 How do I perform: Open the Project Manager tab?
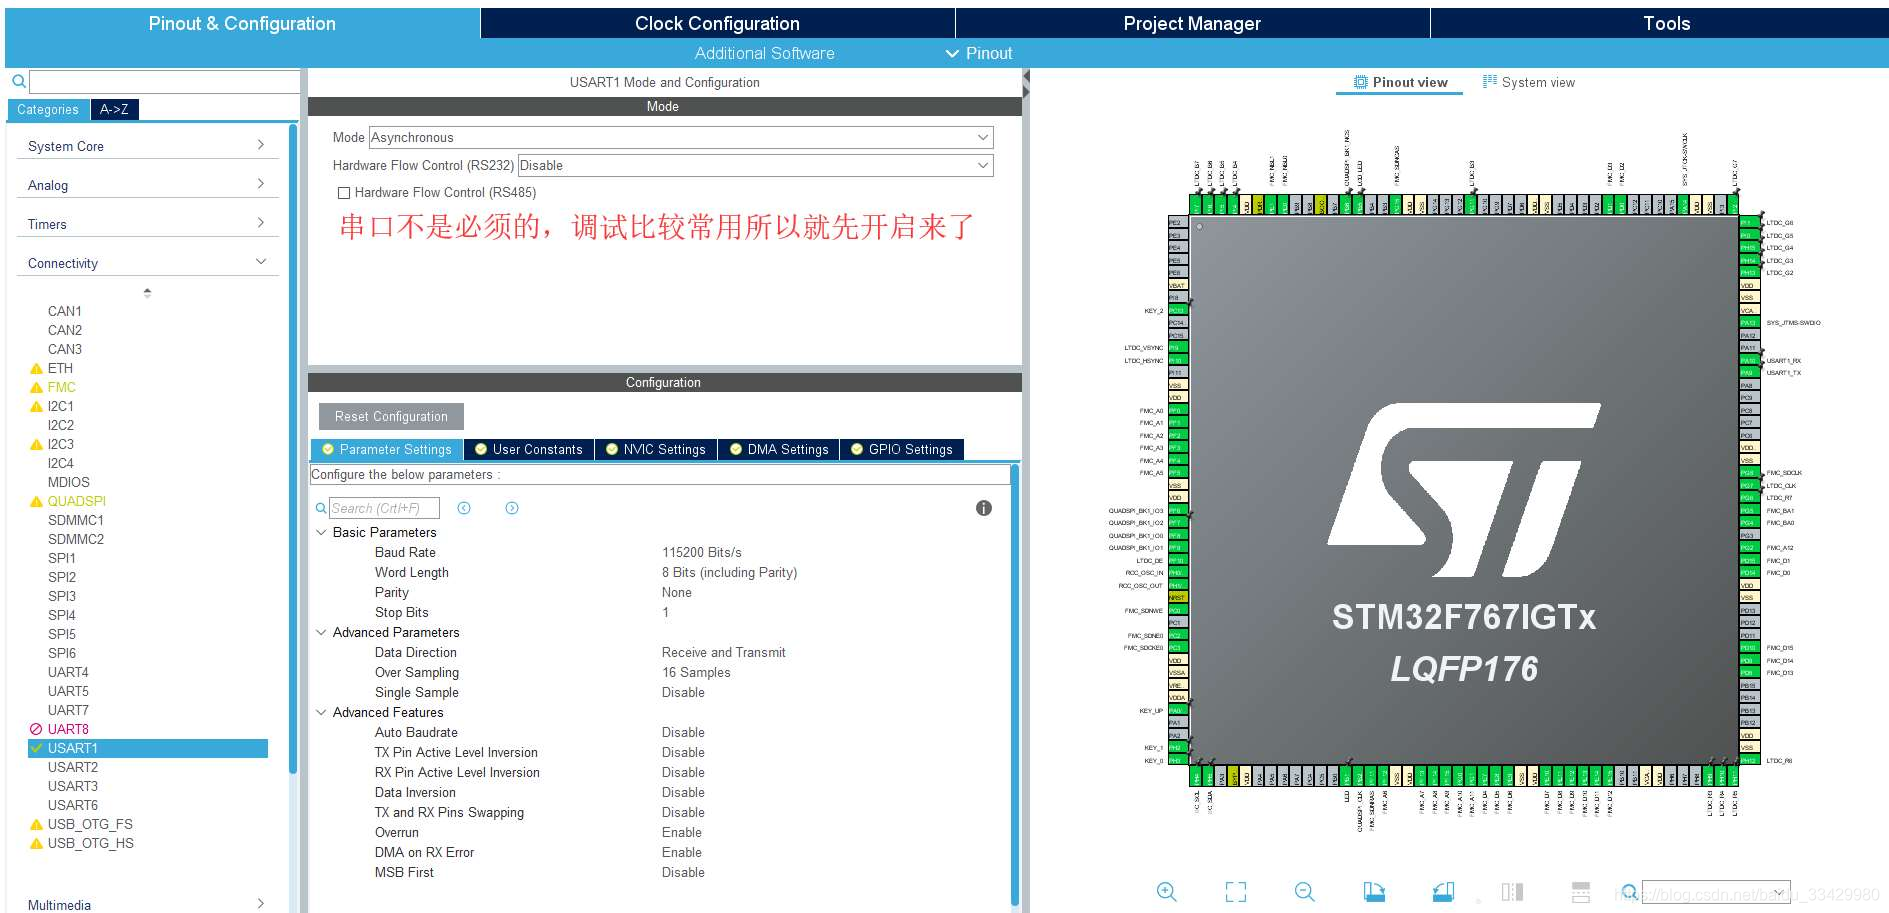(x=1192, y=23)
